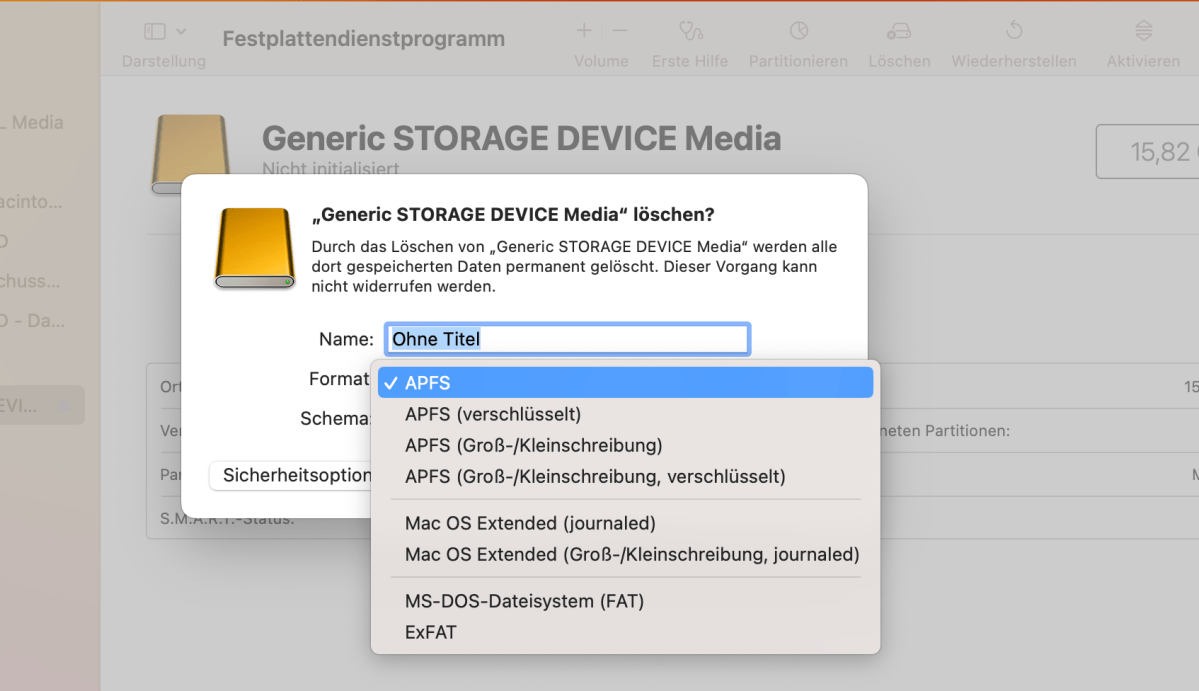Click Erste Hilfe stethoscope icon
This screenshot has width=1199, height=691.
(690, 31)
